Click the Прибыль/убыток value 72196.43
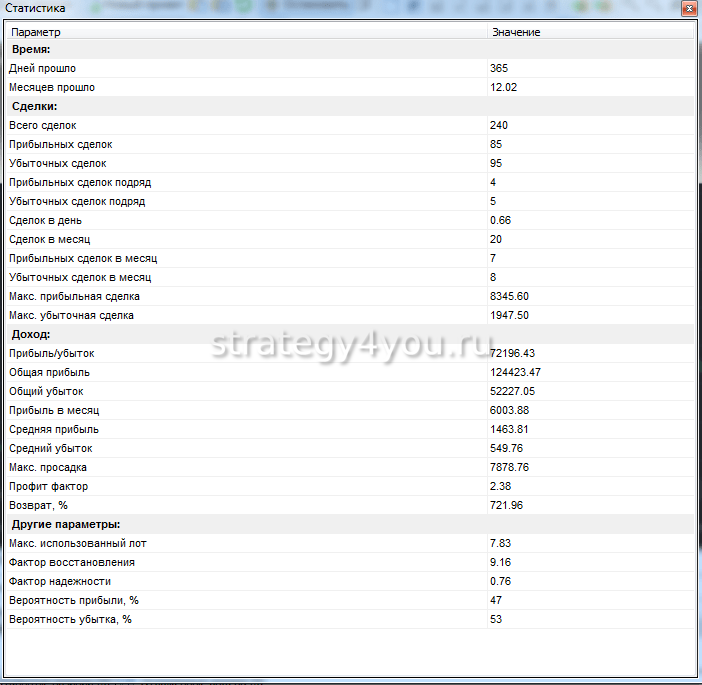 point(513,353)
